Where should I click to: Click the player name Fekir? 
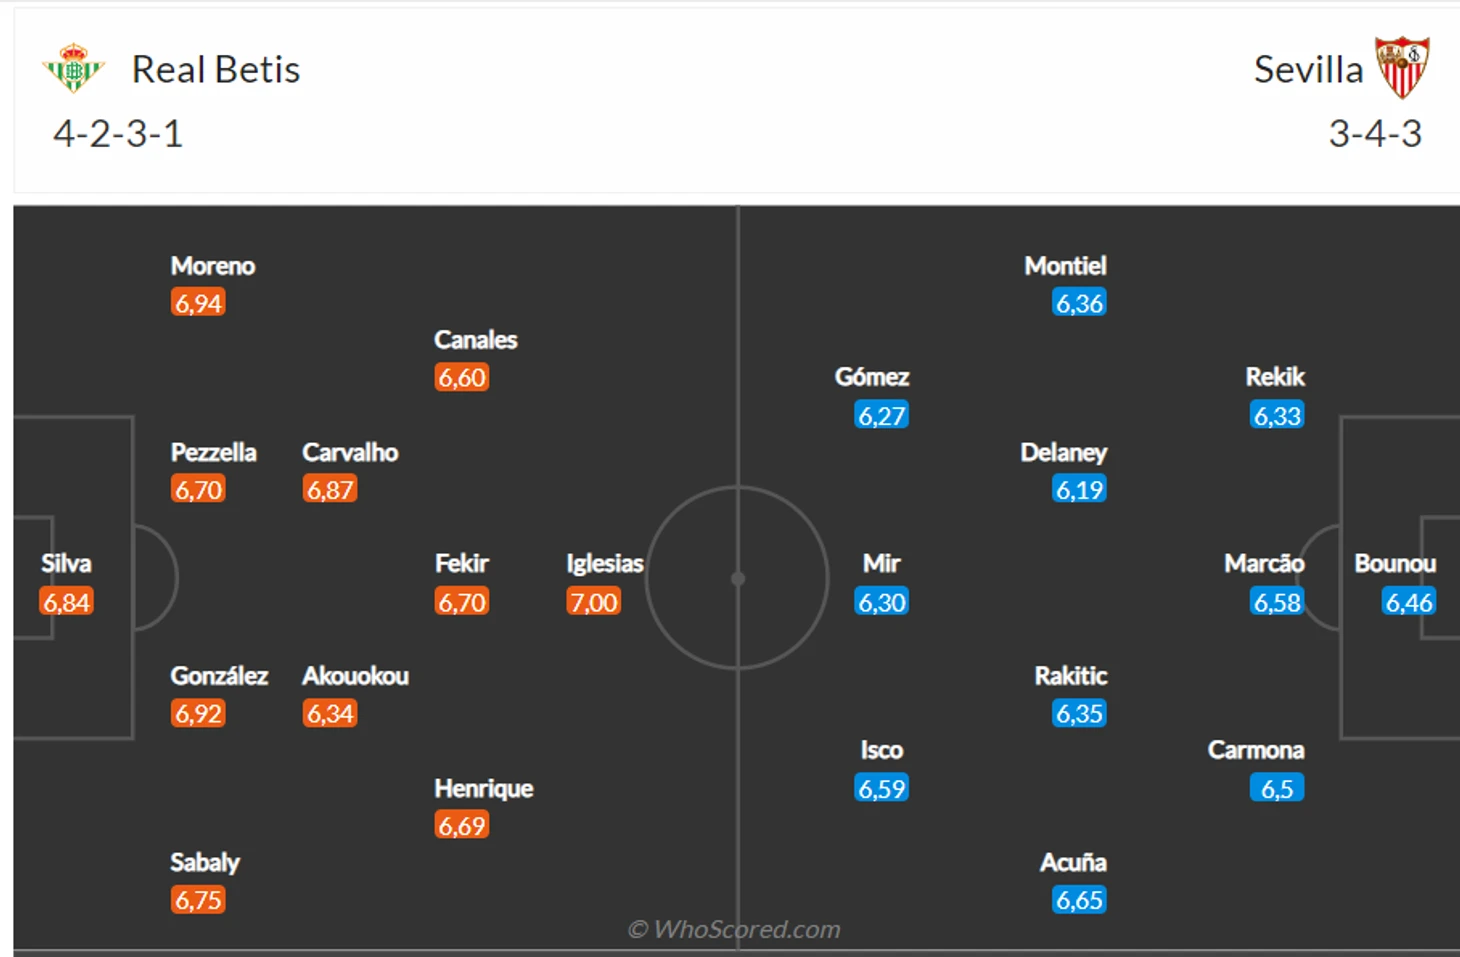pyautogui.click(x=461, y=563)
